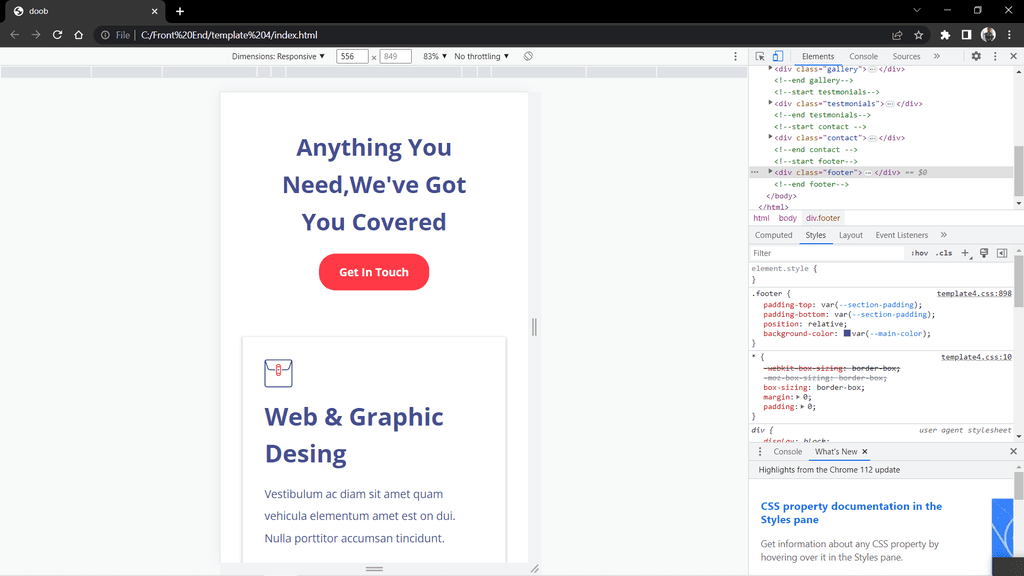Screen dimensions: 1024x576
Task: Open actions menu for the footer node
Action: pyautogui.click(x=755, y=172)
